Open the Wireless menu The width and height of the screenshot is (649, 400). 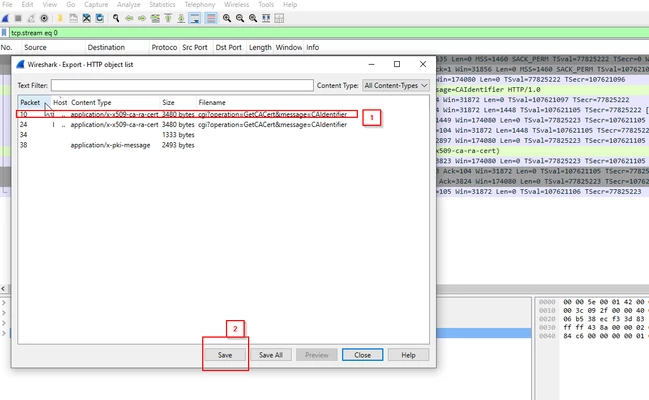[237, 5]
